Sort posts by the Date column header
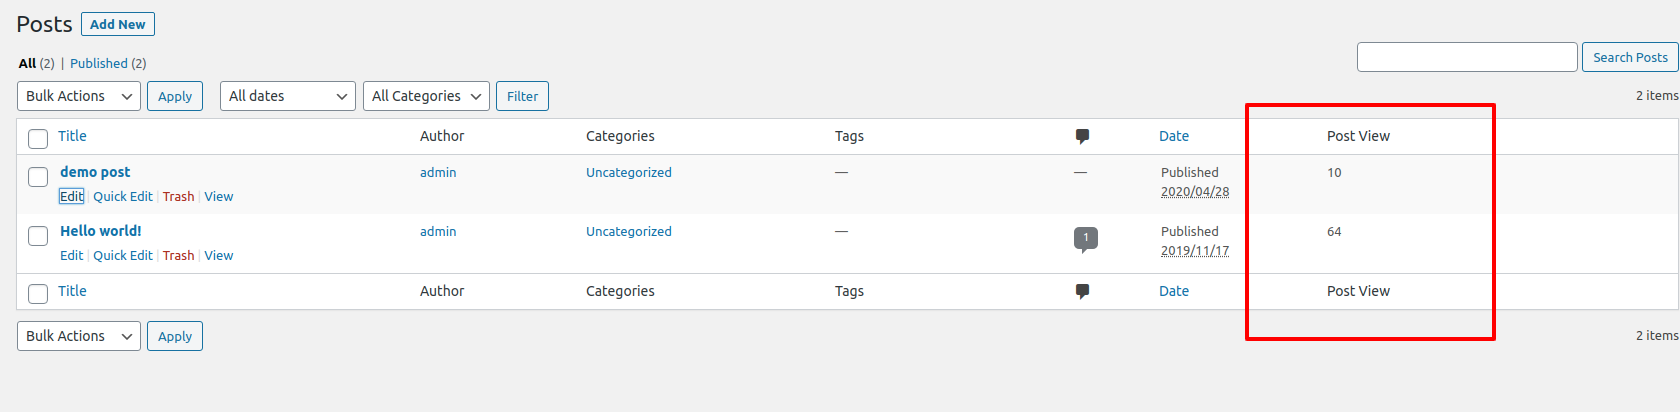The height and width of the screenshot is (412, 1680). click(1174, 136)
